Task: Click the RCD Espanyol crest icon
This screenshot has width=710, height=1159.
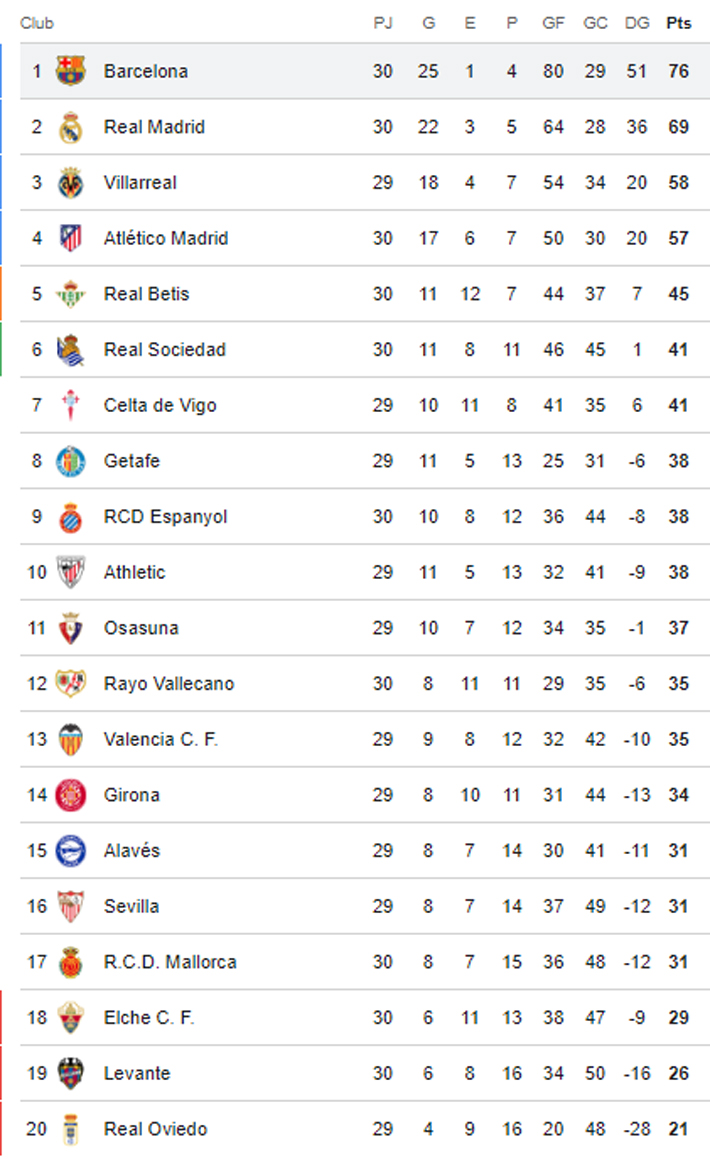Action: [70, 517]
